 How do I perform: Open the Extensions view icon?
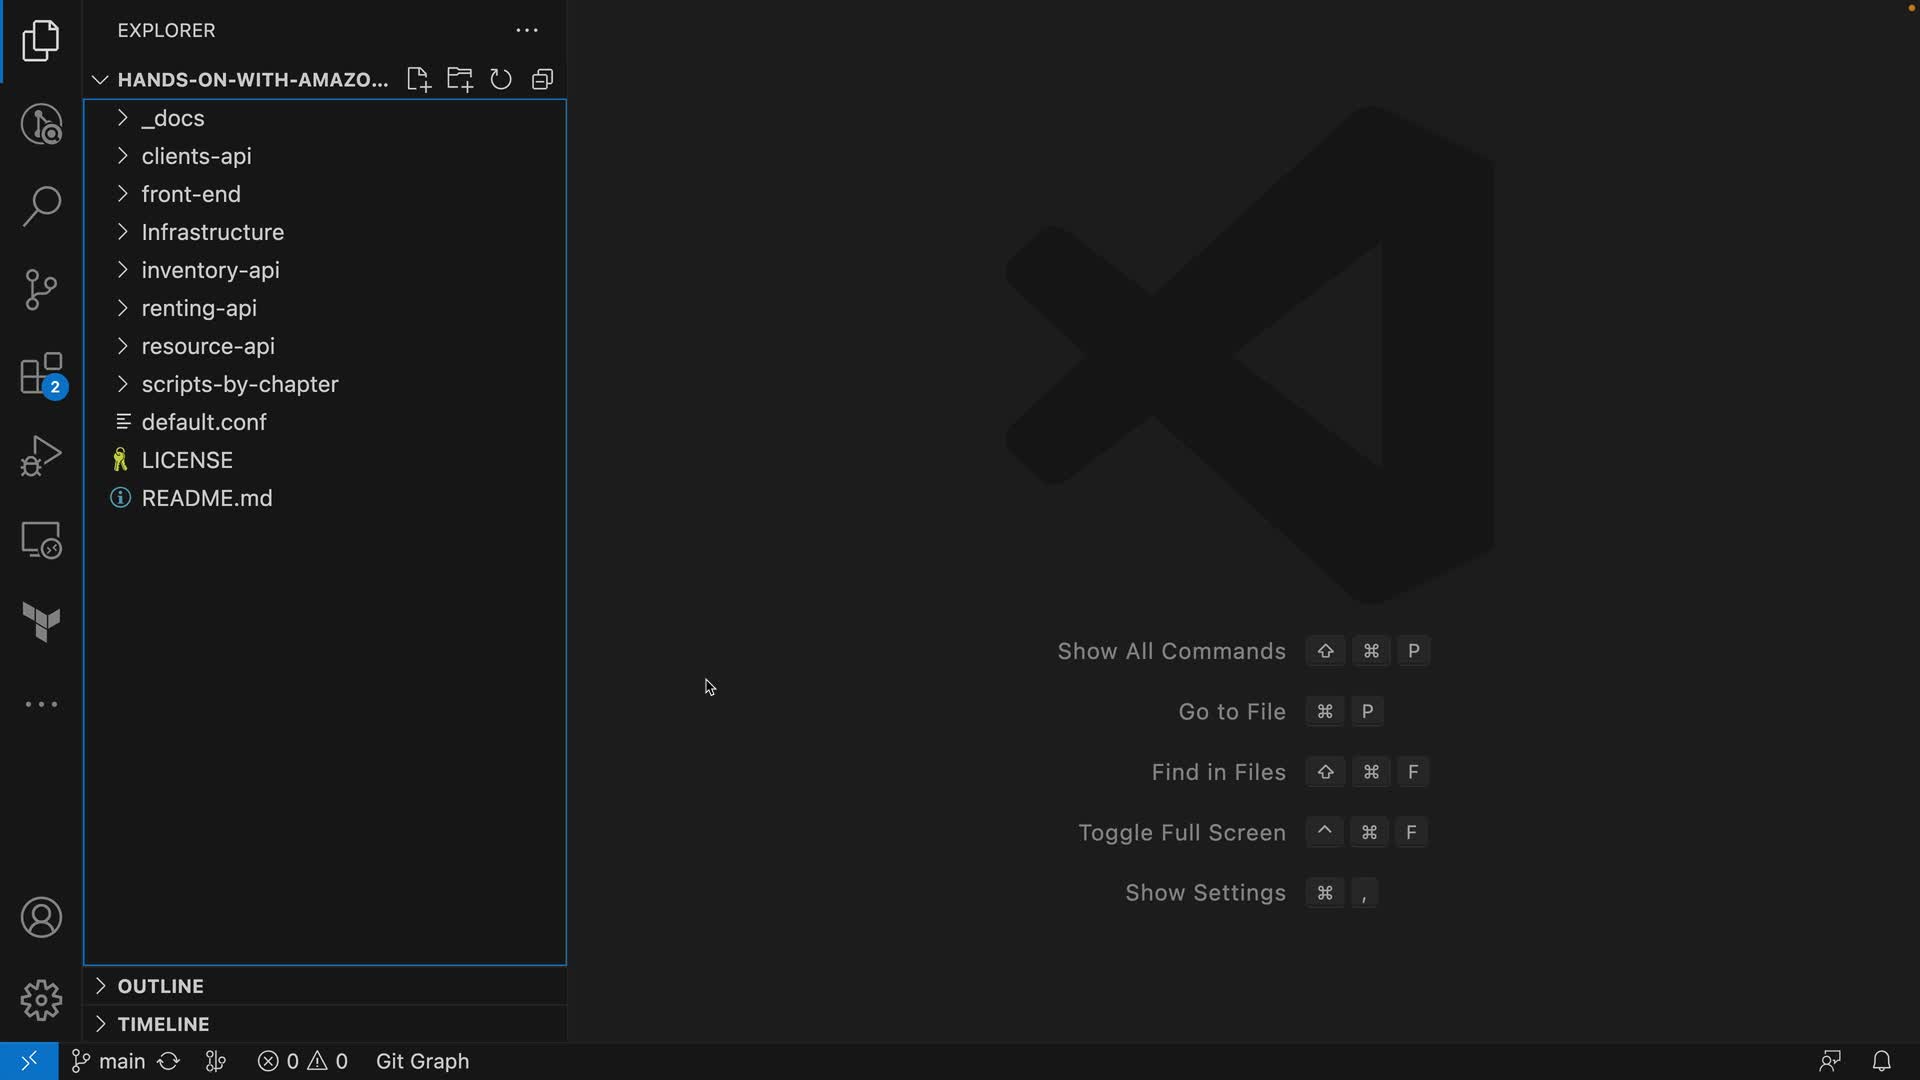pos(41,374)
